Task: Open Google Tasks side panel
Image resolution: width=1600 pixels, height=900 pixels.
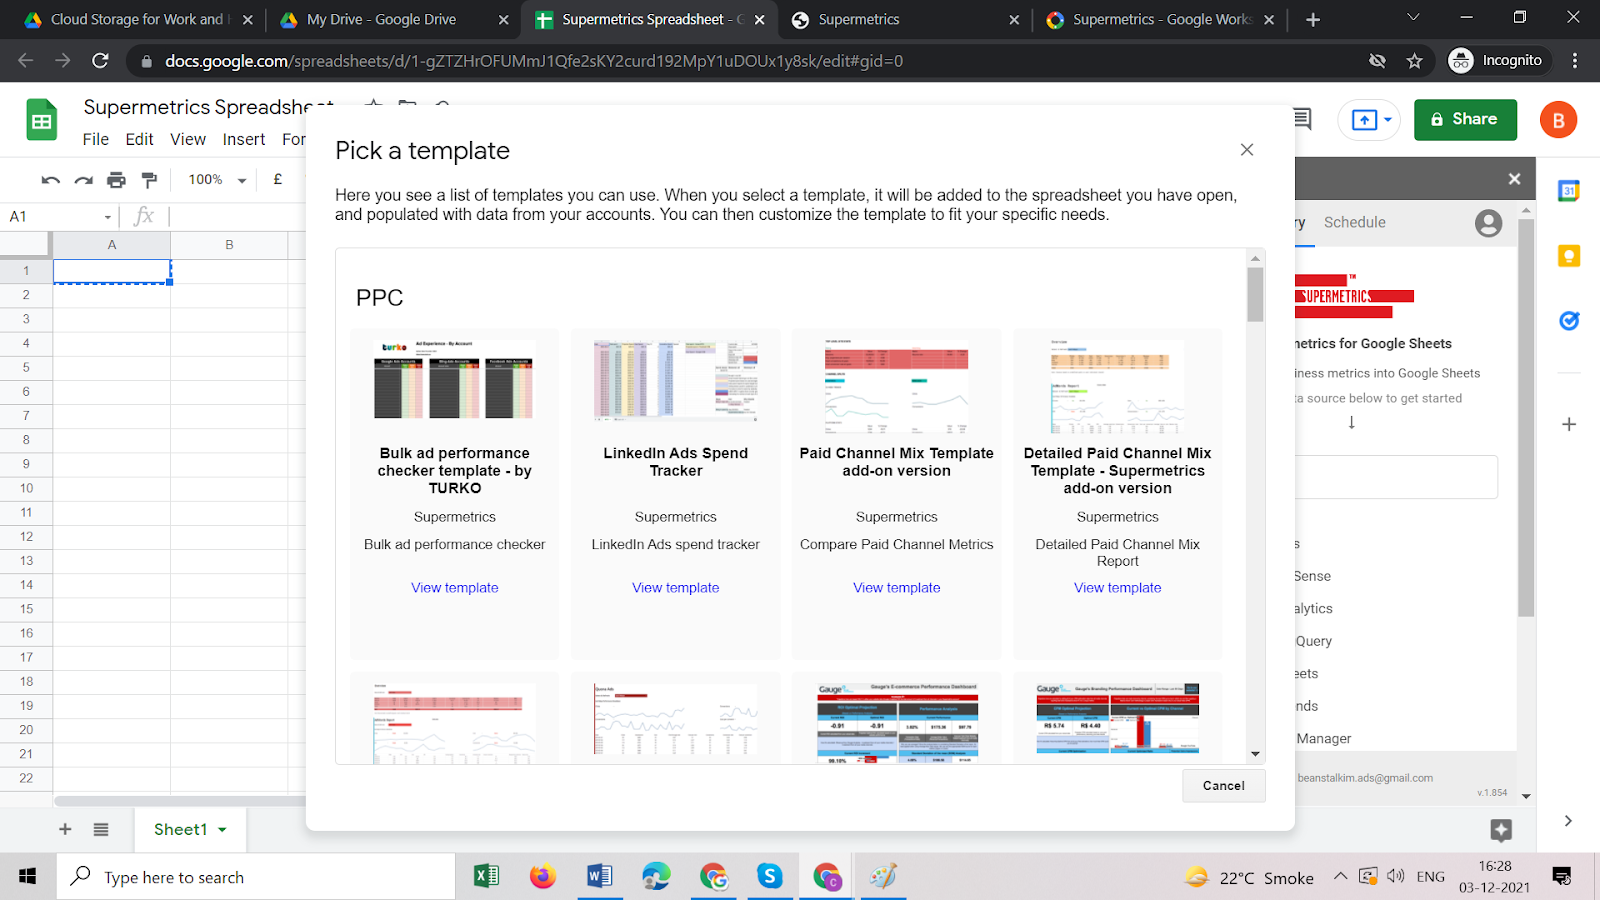Action: point(1569,321)
